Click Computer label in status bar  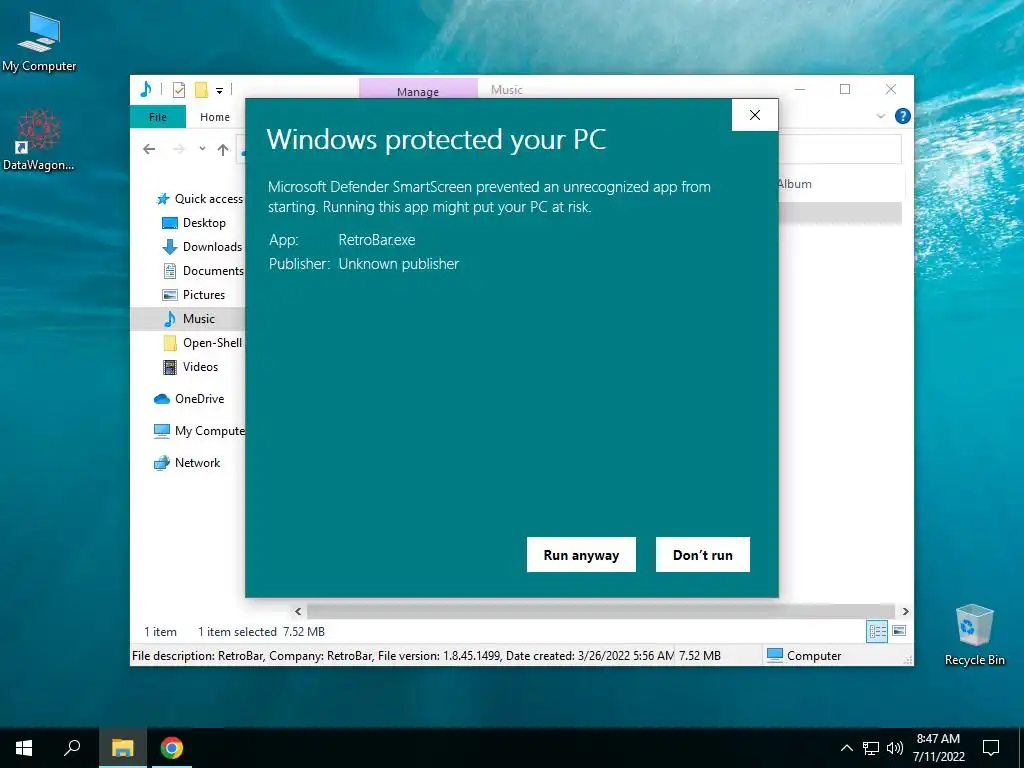coord(814,656)
